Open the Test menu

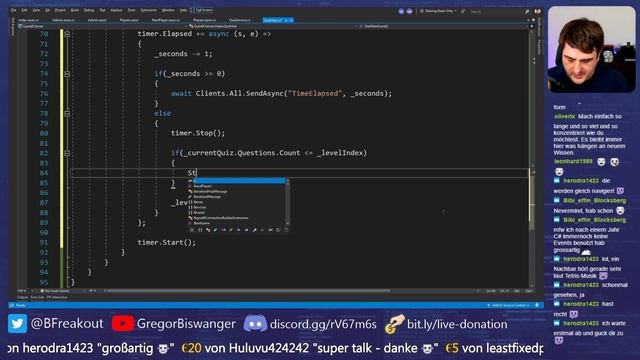102,10
